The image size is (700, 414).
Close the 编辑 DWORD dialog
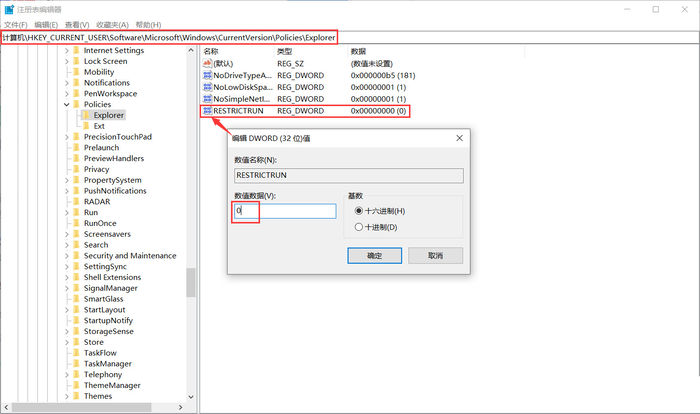459,138
